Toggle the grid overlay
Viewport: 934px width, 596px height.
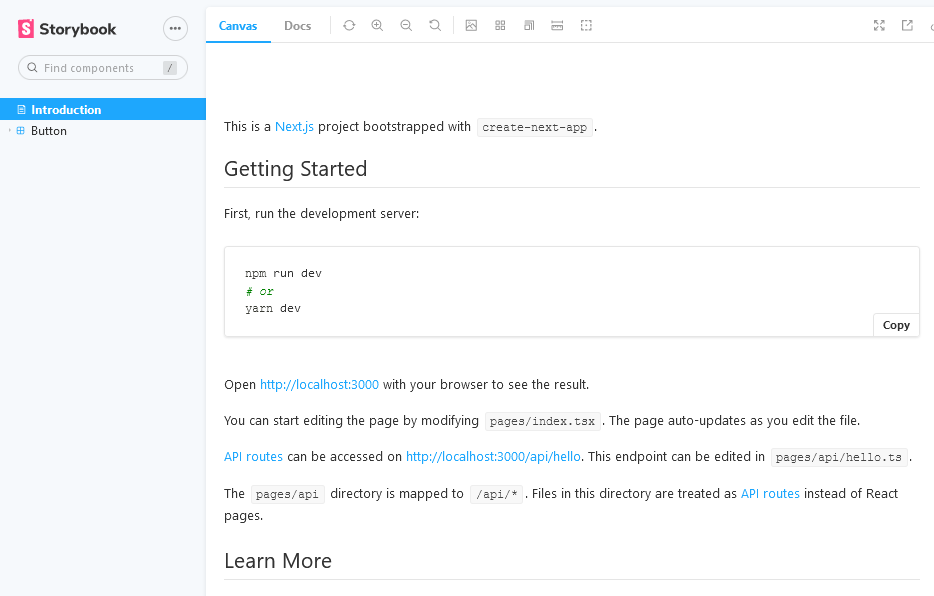(x=500, y=25)
